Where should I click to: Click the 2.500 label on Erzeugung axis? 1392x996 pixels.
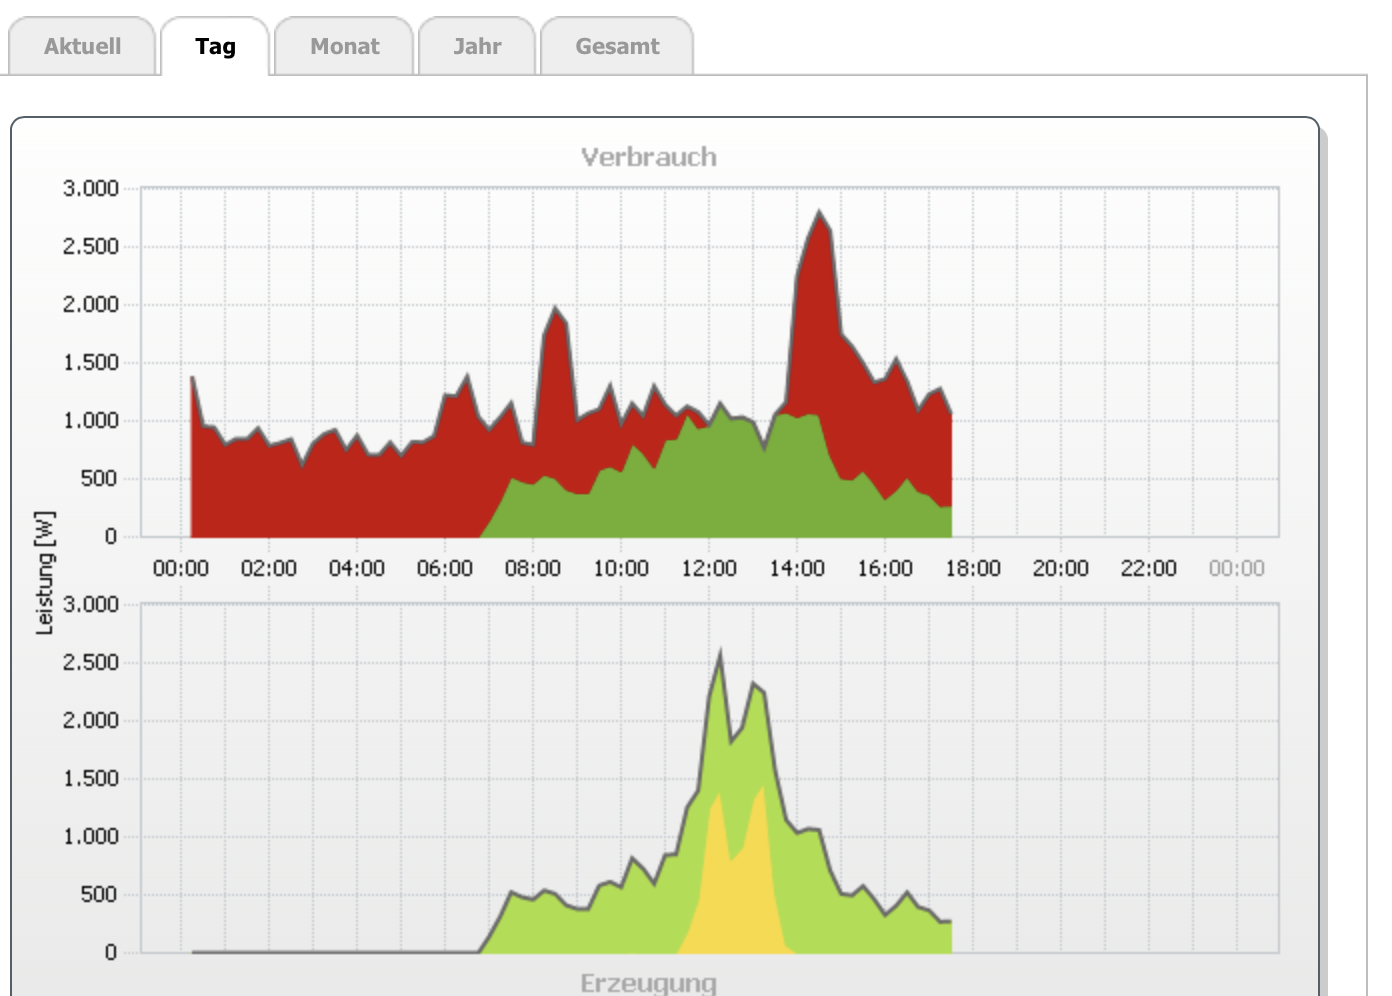tap(91, 662)
